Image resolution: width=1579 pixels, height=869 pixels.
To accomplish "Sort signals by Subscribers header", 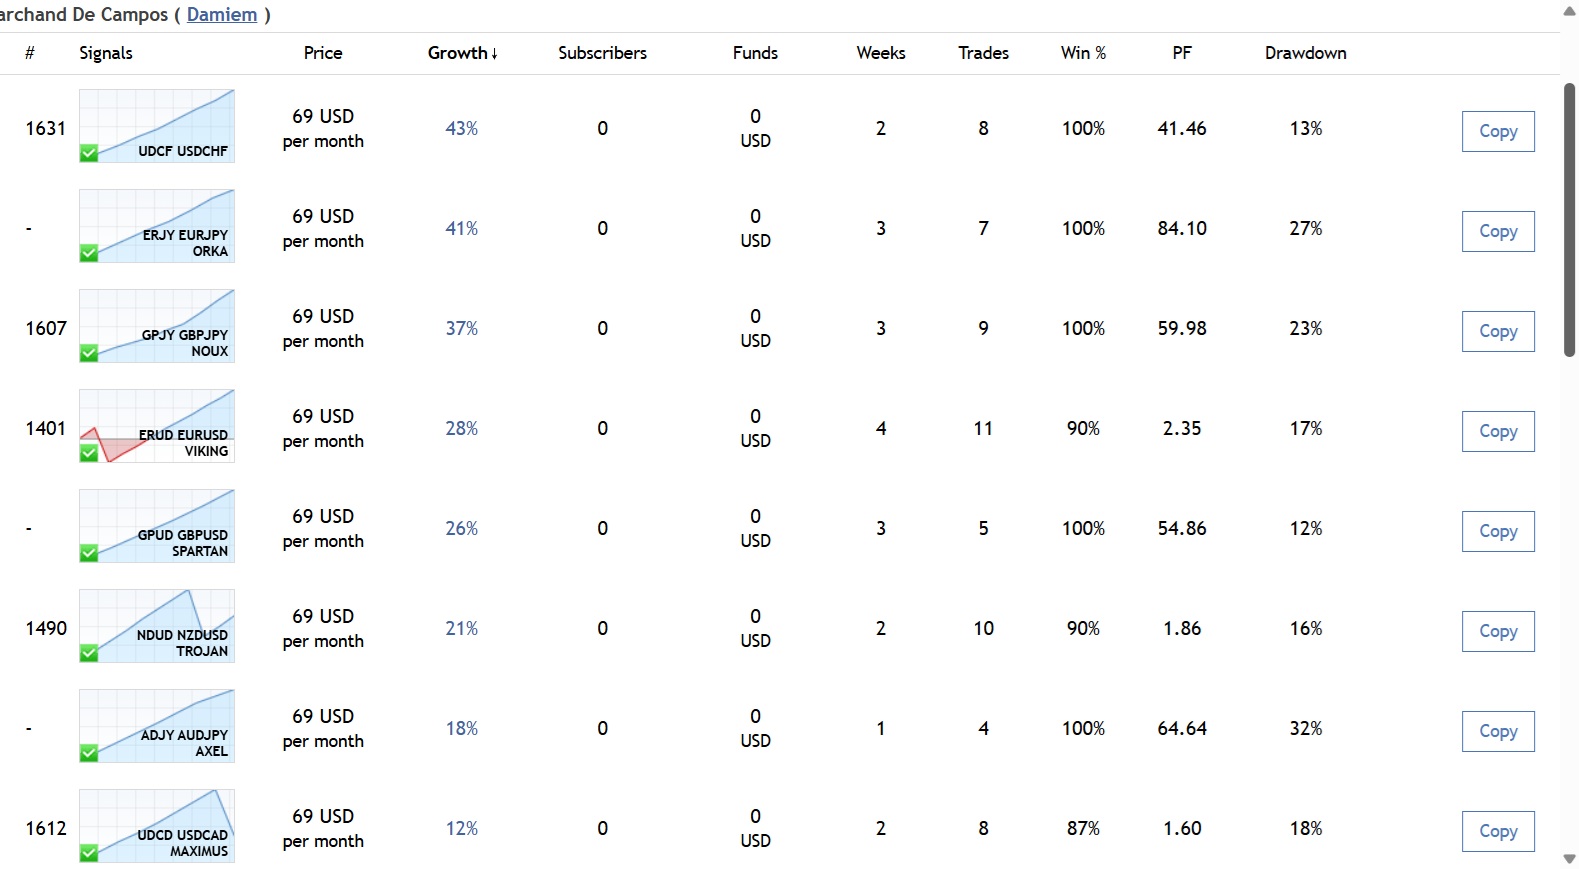I will [602, 53].
